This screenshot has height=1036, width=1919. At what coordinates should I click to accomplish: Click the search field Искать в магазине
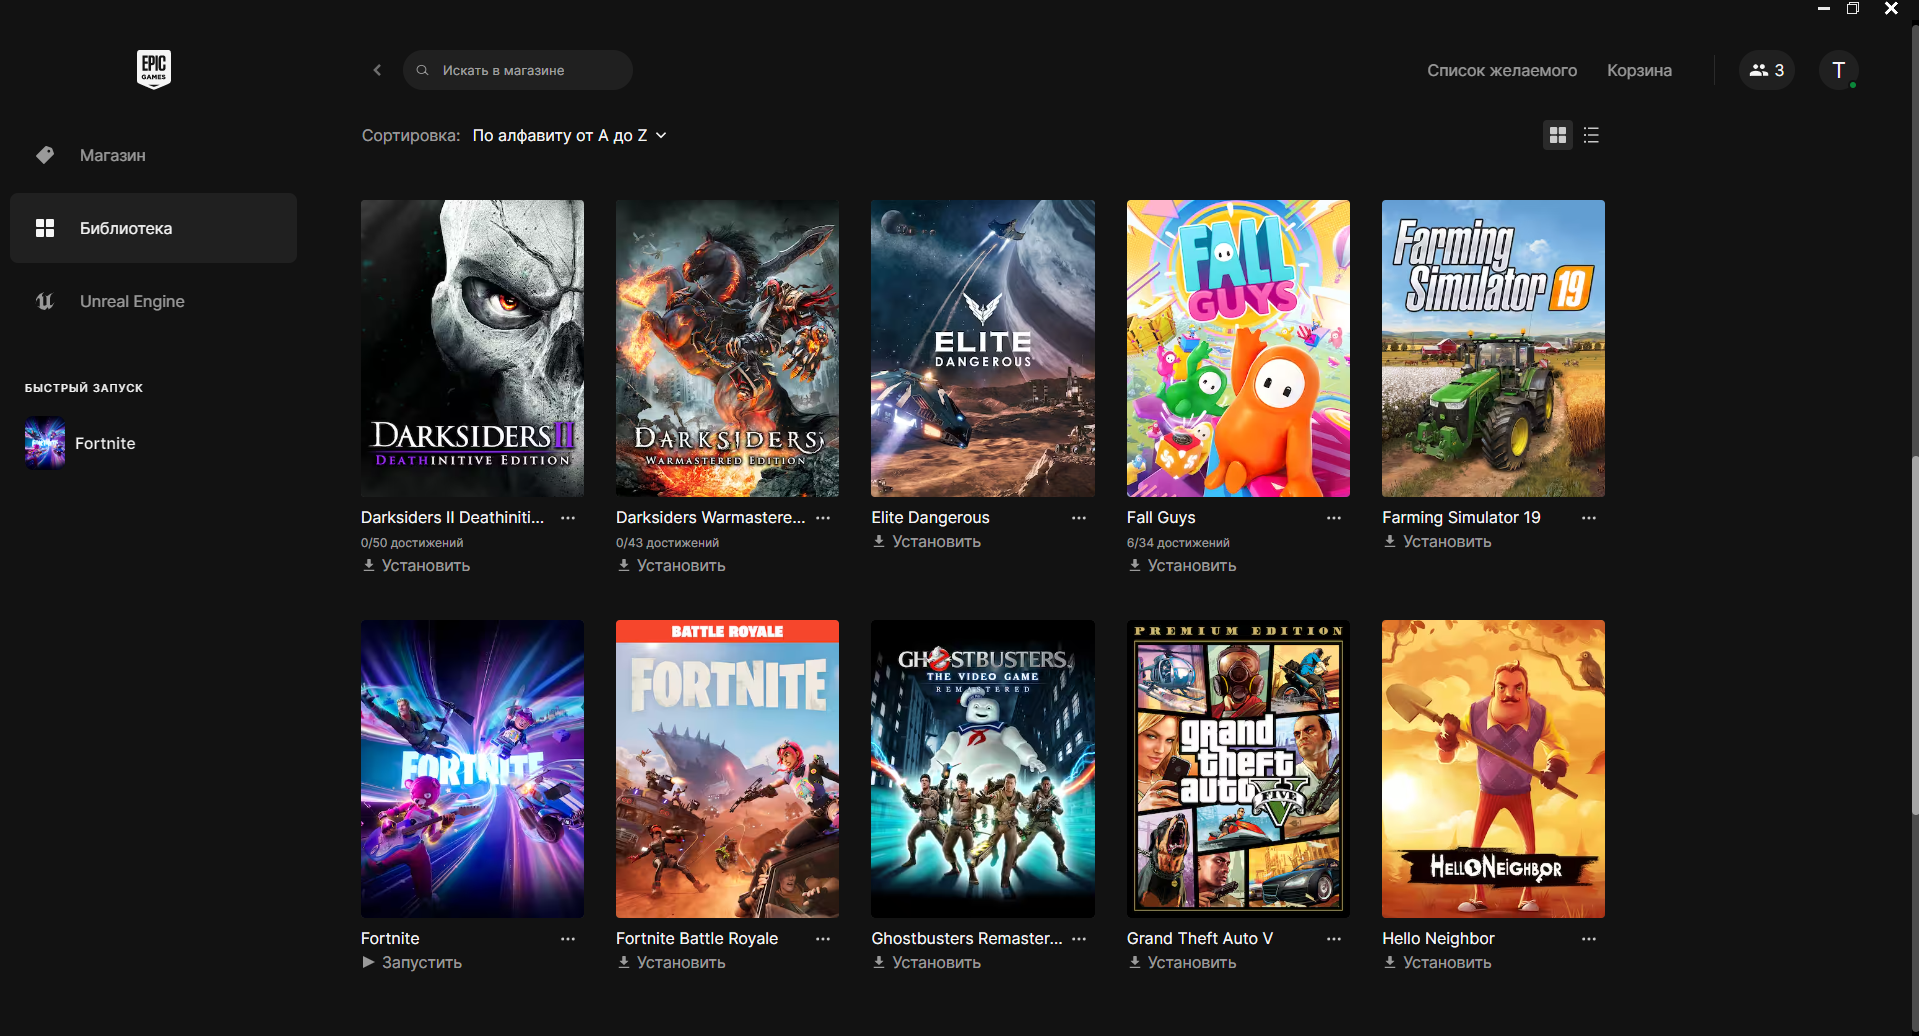[517, 70]
